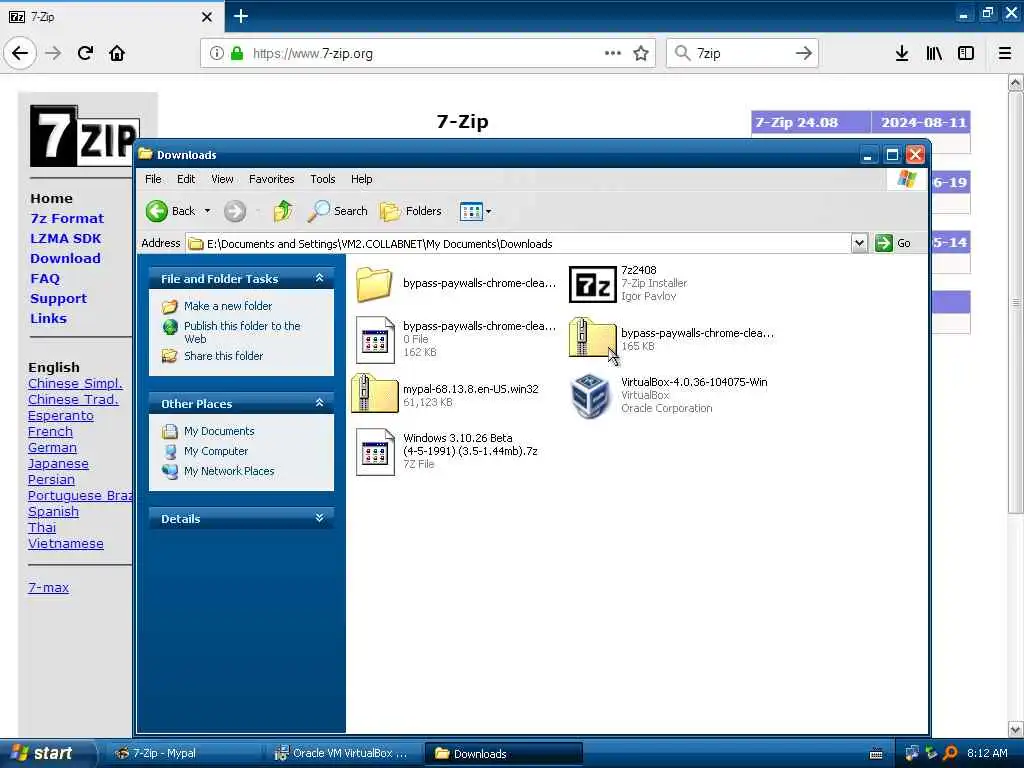The height and width of the screenshot is (768, 1024).
Task: Go up one folder level icon
Action: (283, 211)
